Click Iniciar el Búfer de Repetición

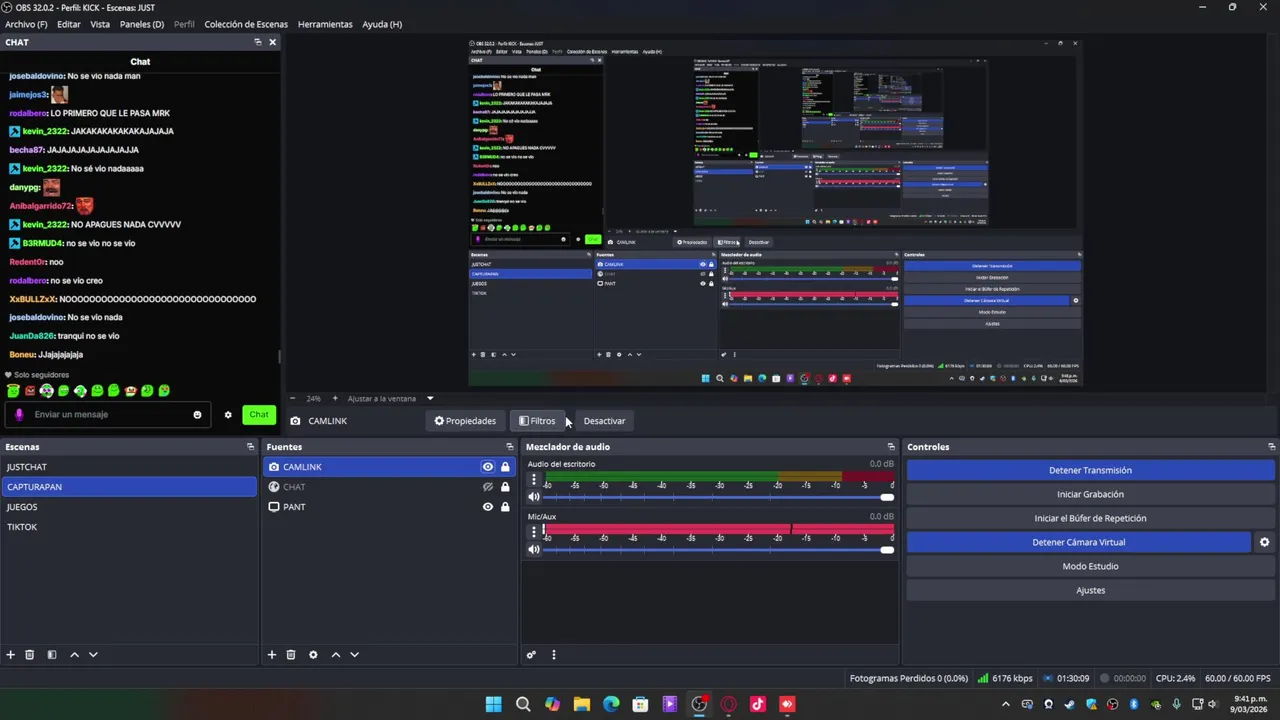(x=1090, y=518)
